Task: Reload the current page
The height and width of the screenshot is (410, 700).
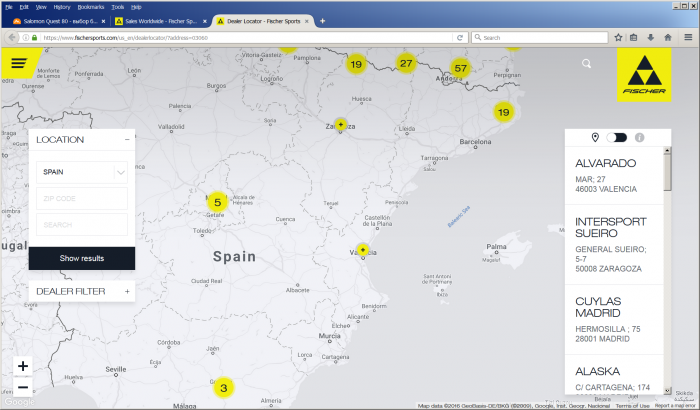Action: tap(460, 38)
